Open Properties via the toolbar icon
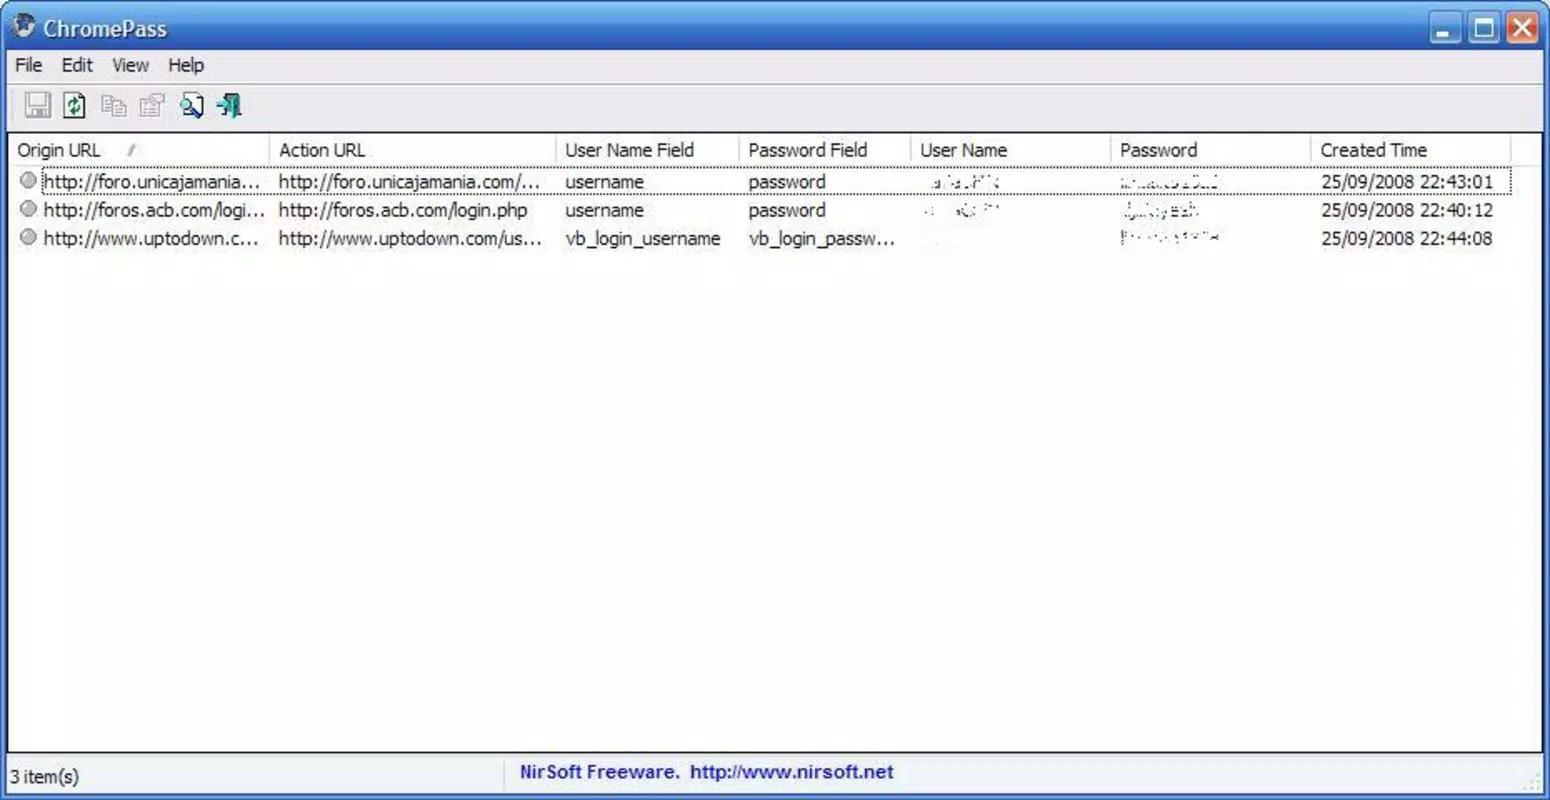Screen dimensions: 1550x800 [152, 105]
